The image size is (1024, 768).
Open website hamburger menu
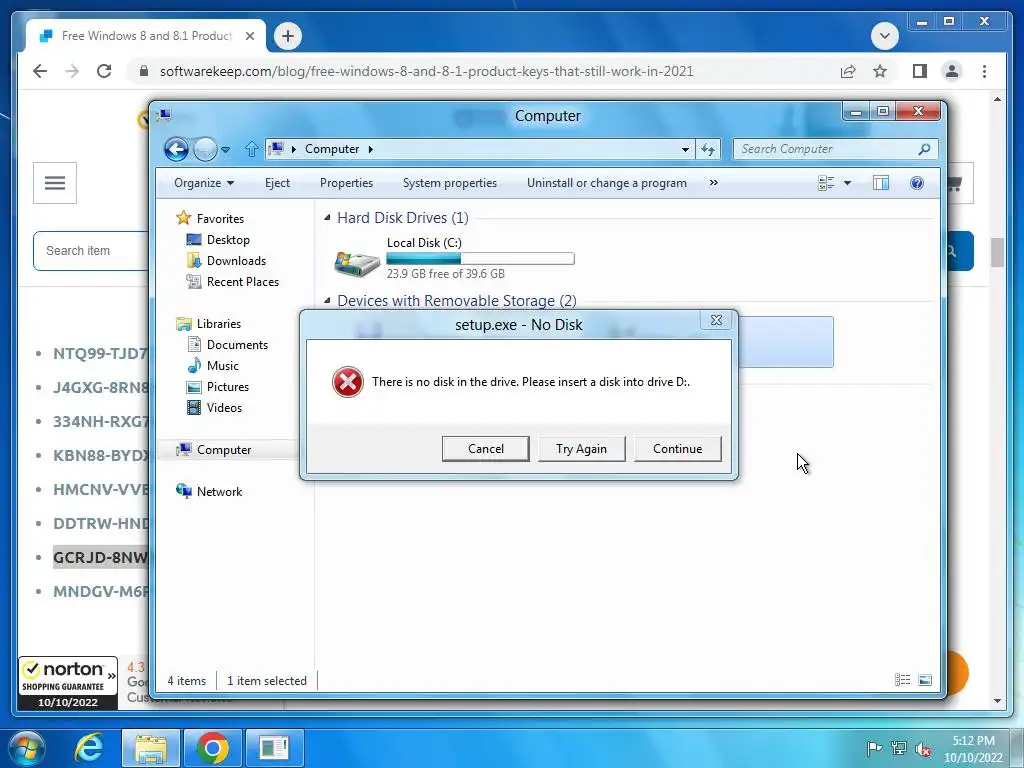[55, 183]
